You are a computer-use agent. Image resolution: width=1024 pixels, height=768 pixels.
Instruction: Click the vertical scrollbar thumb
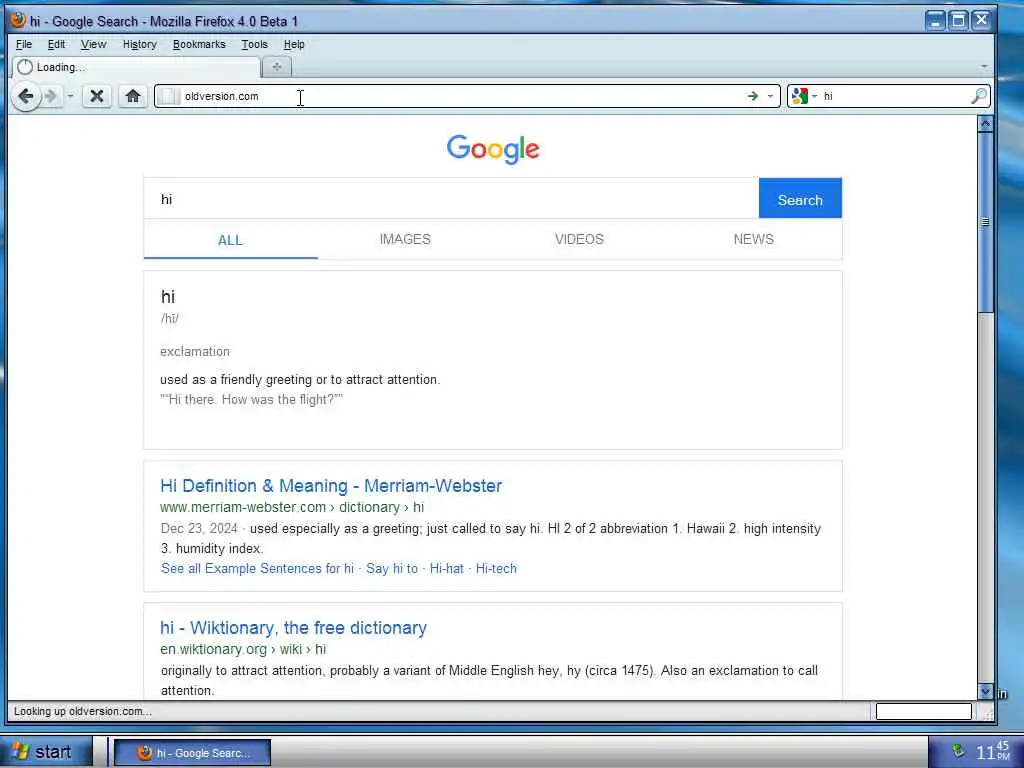pos(985,222)
